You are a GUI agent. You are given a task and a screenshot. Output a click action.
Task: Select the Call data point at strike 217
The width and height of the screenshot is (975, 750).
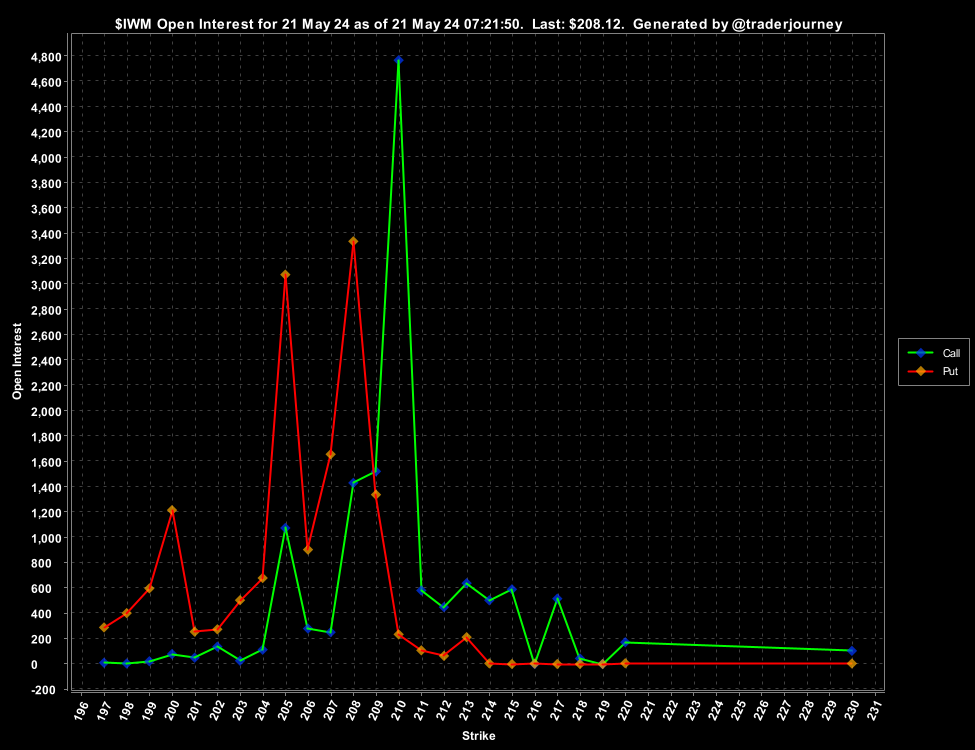pyautogui.click(x=557, y=598)
